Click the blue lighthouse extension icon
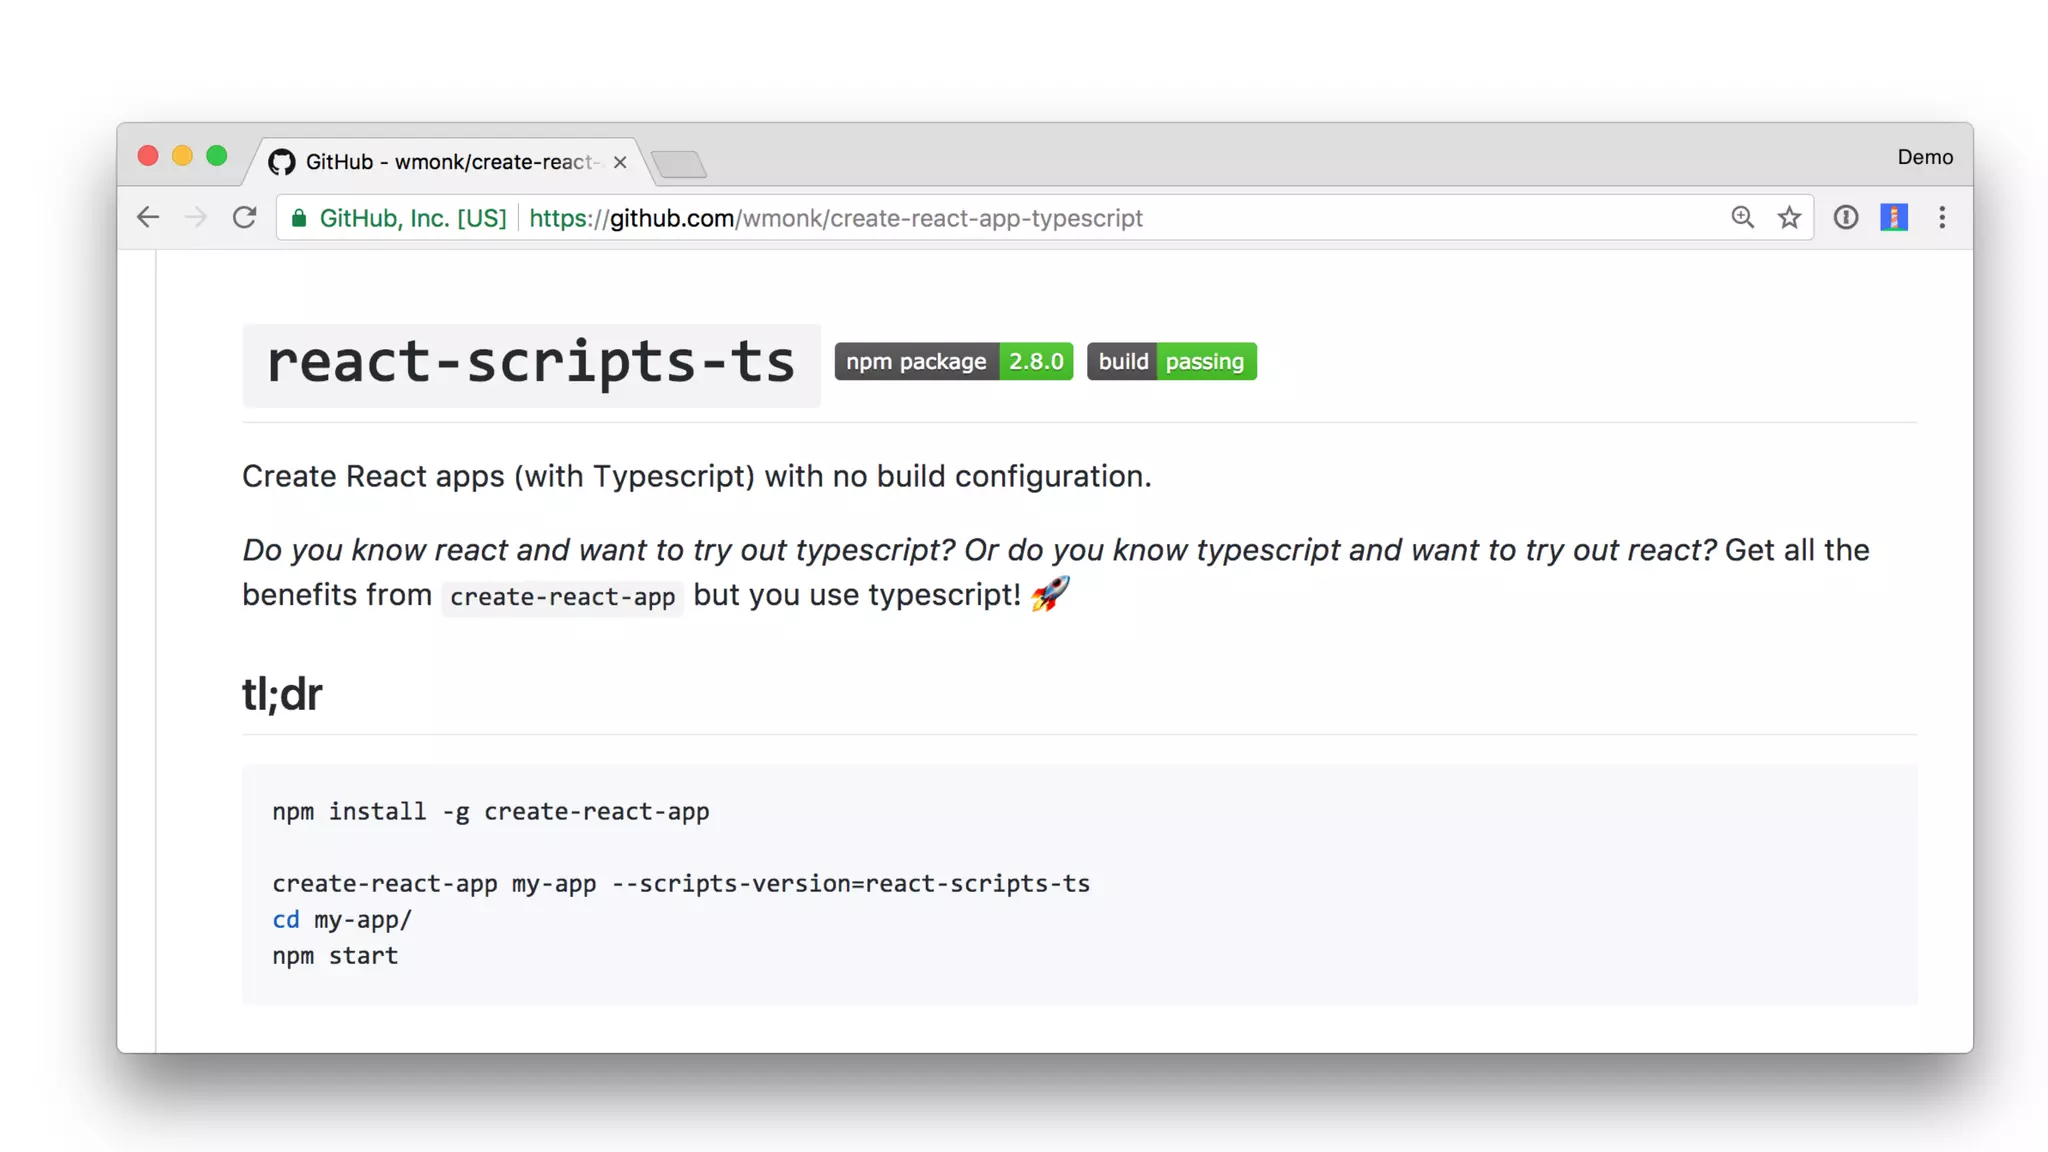This screenshot has width=2048, height=1152. tap(1894, 217)
